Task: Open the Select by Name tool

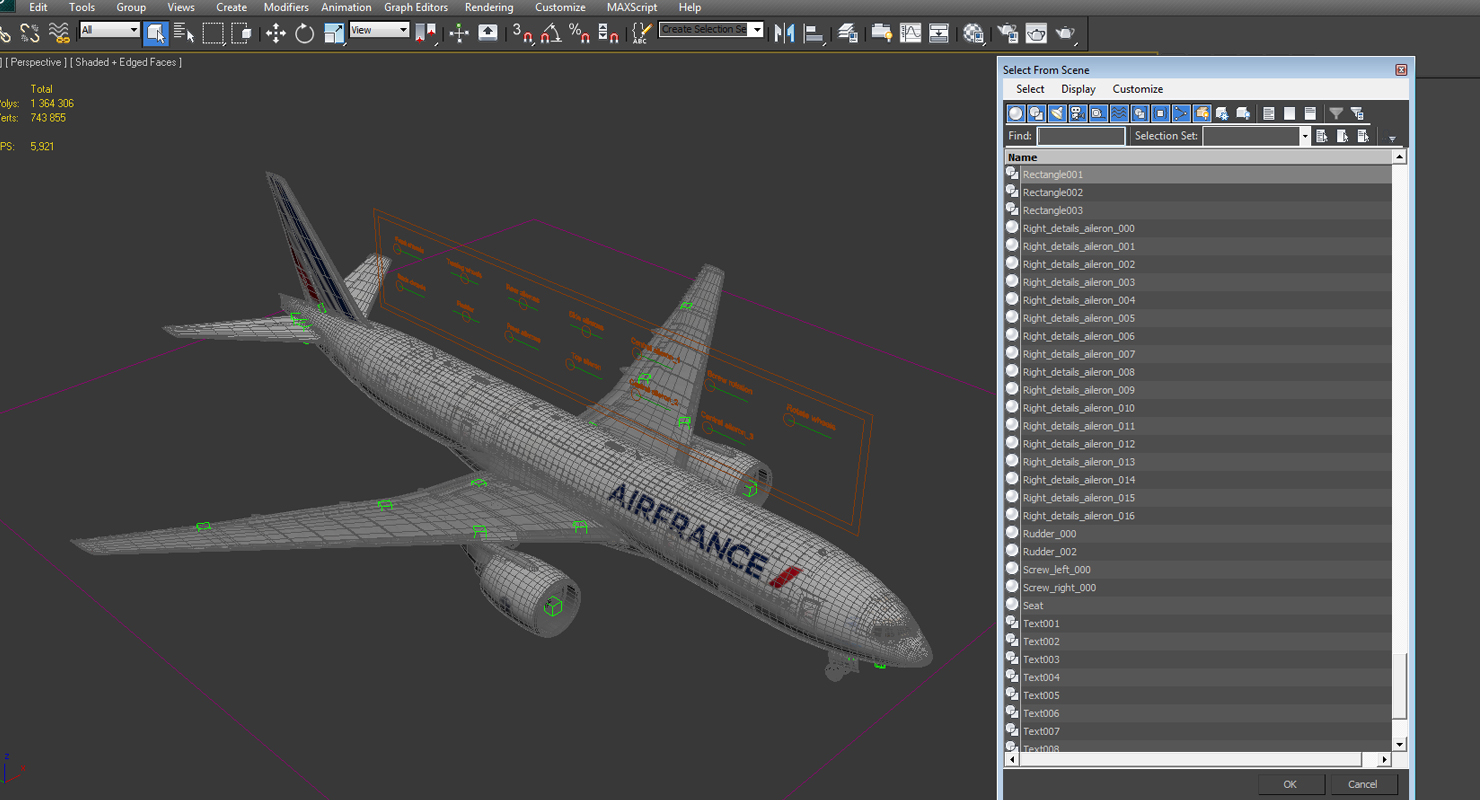Action: point(184,33)
